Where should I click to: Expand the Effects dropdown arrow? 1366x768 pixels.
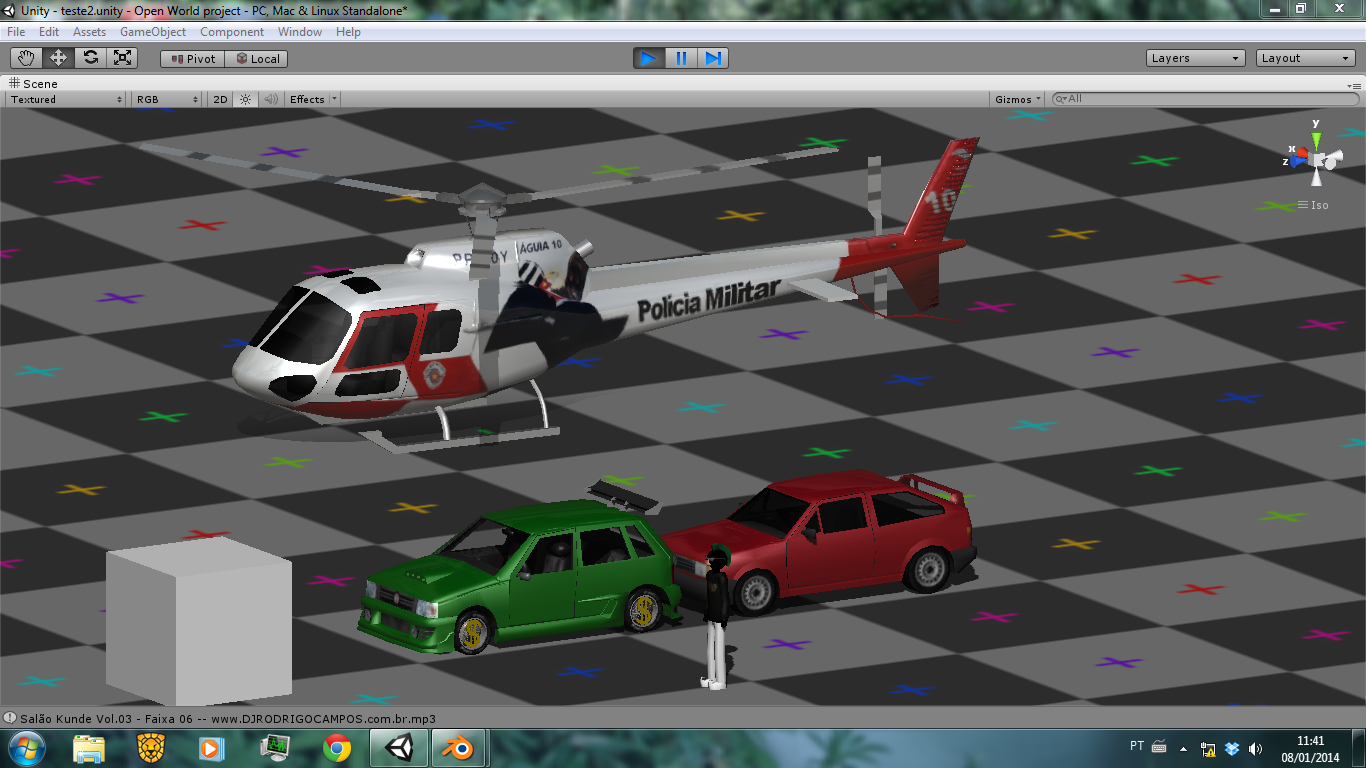click(x=334, y=99)
